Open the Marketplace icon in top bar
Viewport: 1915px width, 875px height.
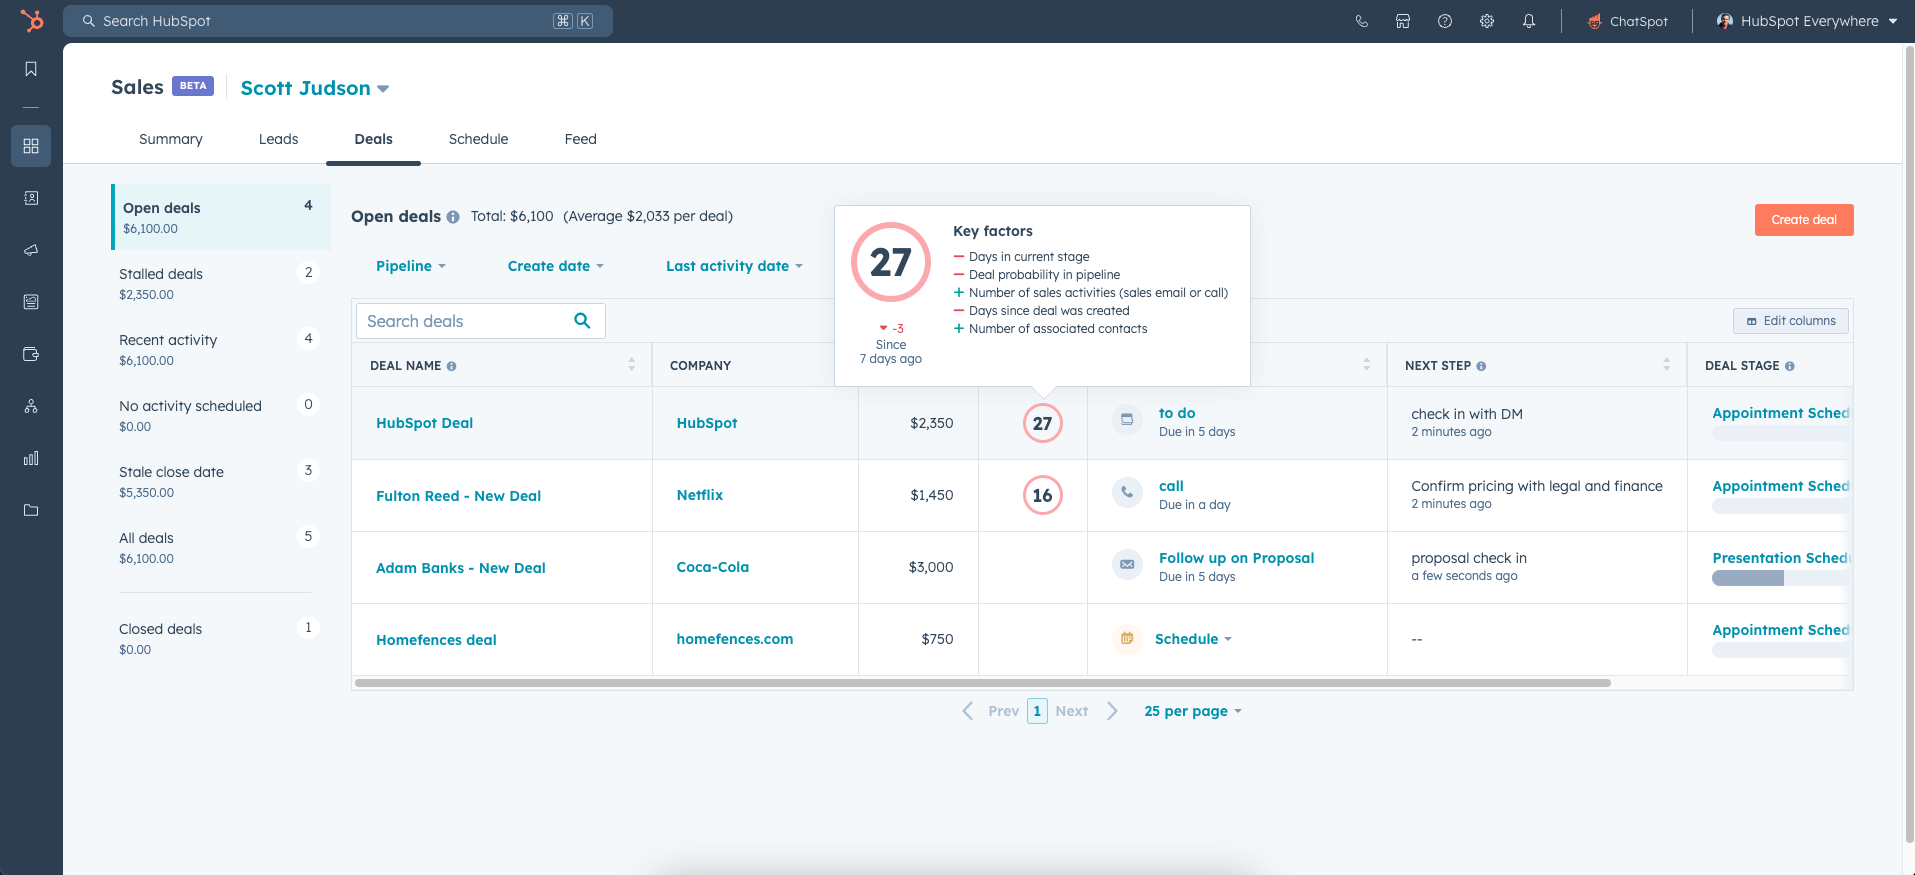(x=1403, y=21)
